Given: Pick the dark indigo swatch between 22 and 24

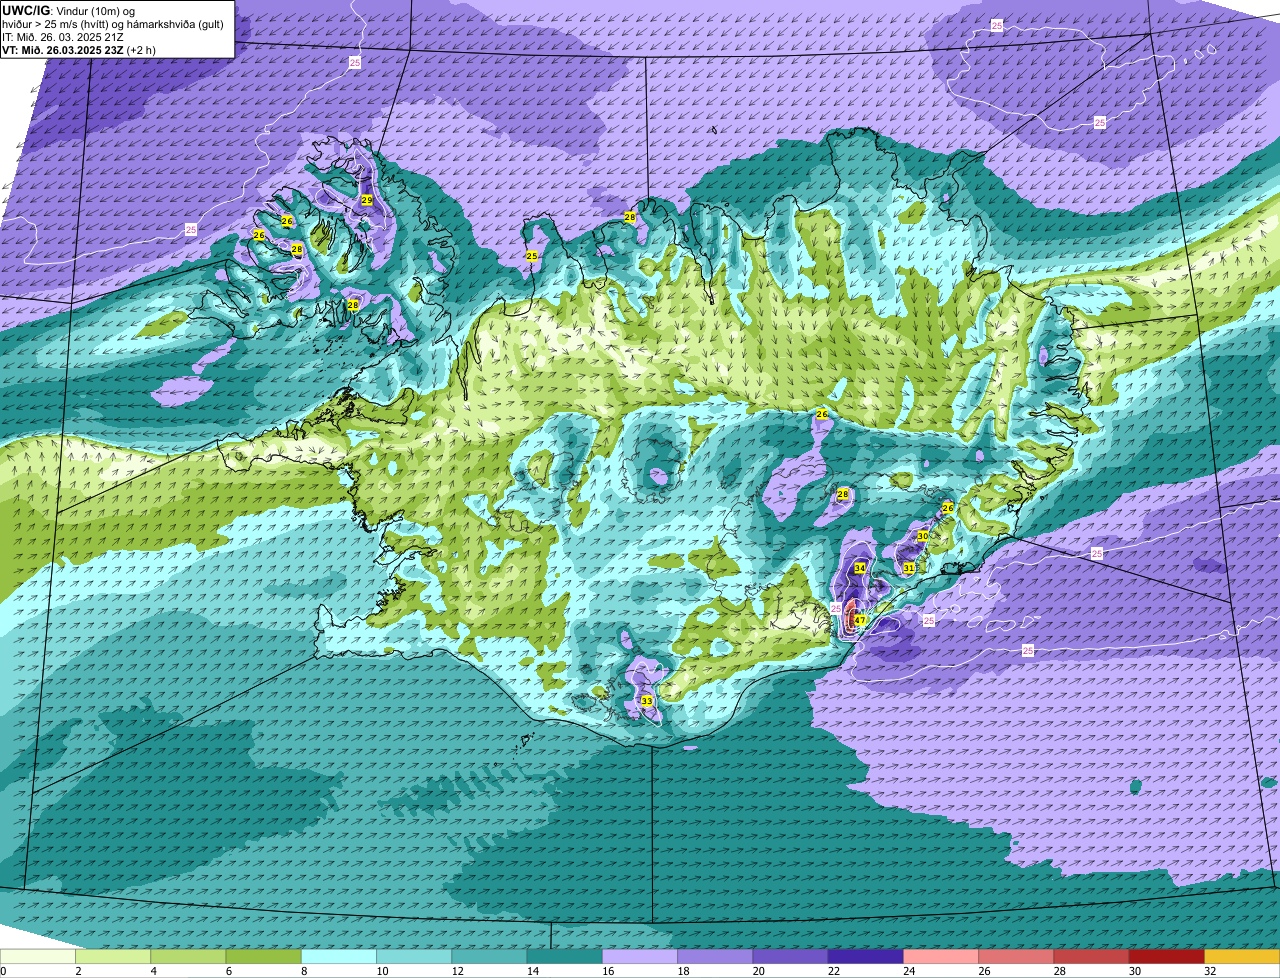Looking at the screenshot, I should click(865, 957).
